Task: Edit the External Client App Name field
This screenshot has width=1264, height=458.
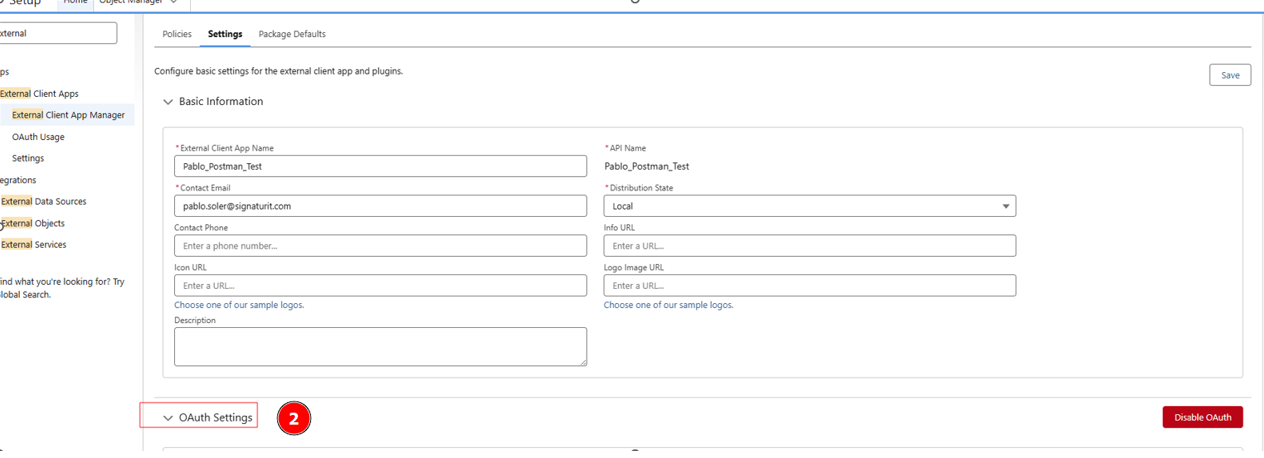Action: click(x=380, y=166)
